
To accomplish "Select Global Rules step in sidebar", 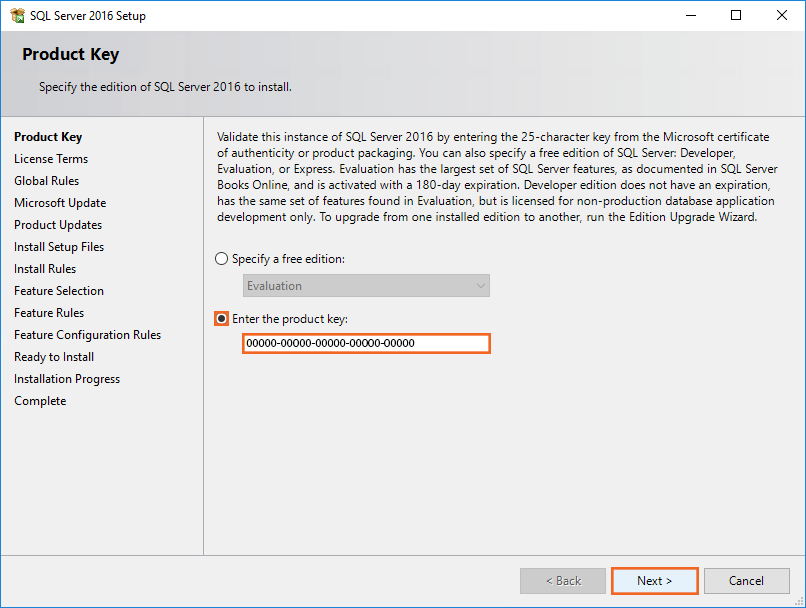I will (46, 181).
